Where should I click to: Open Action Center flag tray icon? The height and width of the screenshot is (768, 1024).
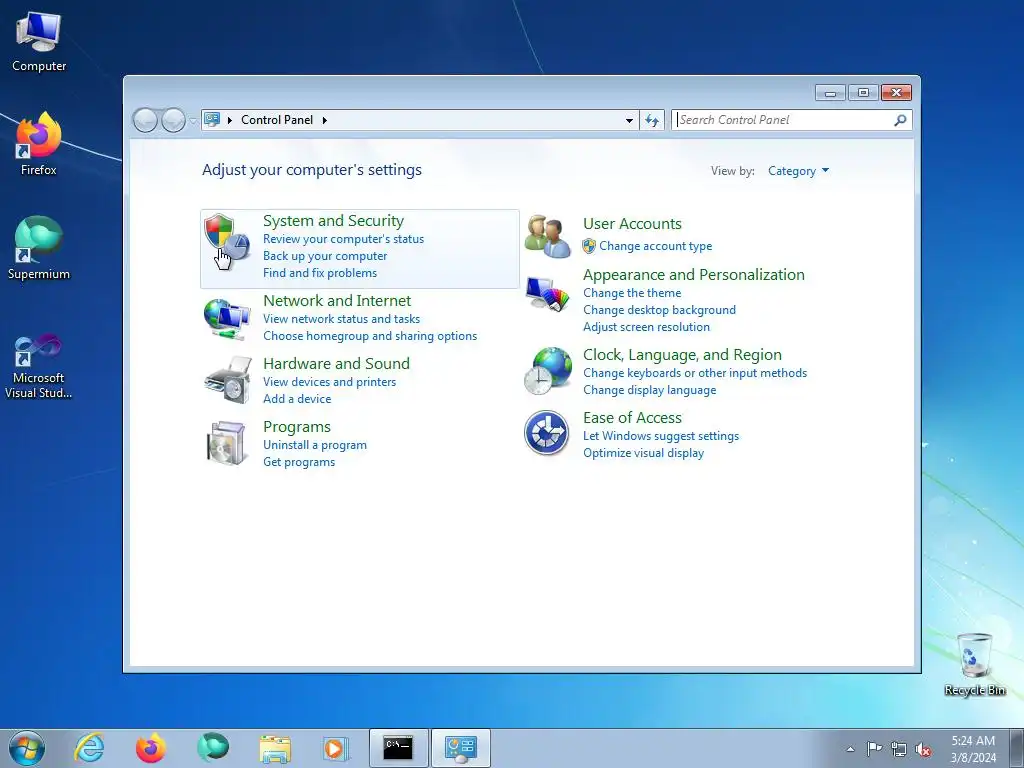coord(874,748)
